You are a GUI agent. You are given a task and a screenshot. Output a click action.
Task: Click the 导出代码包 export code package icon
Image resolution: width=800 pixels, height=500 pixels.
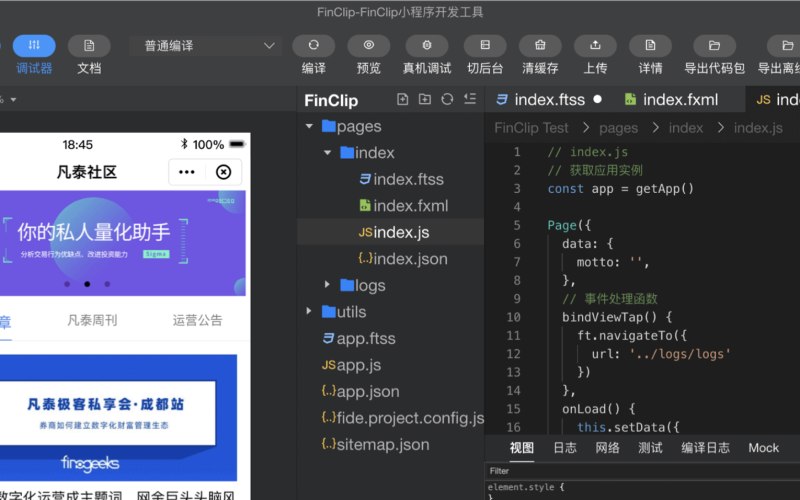tap(714, 46)
